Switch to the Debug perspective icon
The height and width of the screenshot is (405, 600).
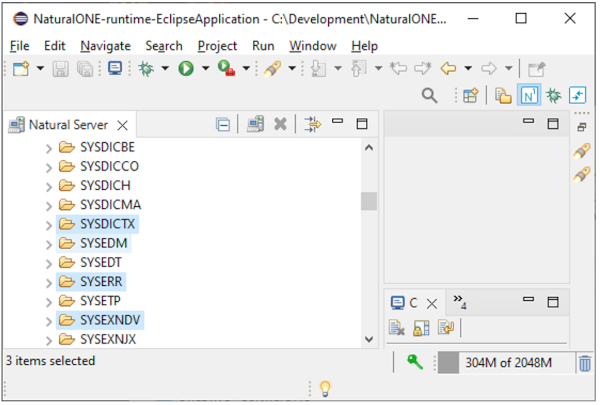click(x=553, y=95)
